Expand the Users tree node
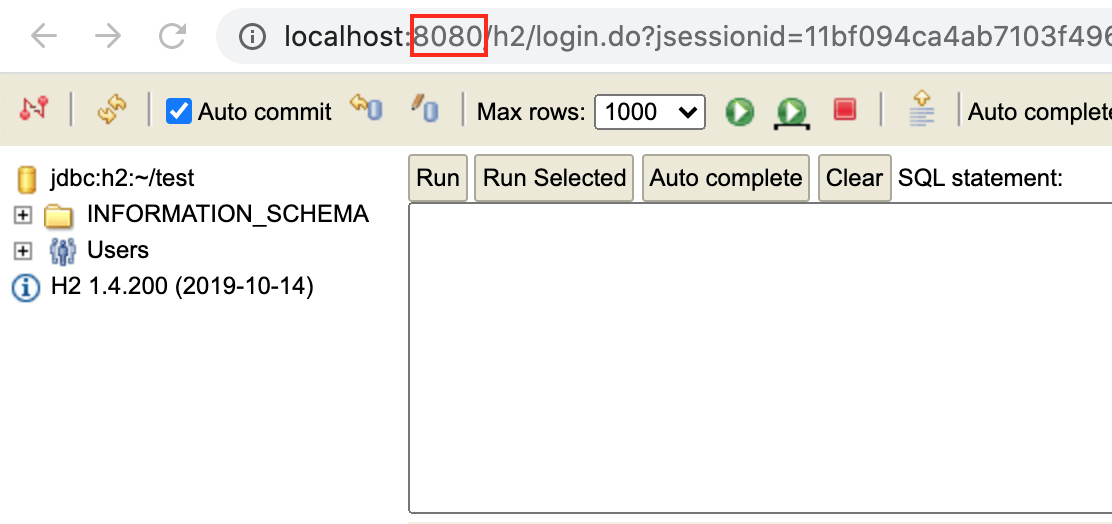The image size is (1112, 524). [23, 251]
